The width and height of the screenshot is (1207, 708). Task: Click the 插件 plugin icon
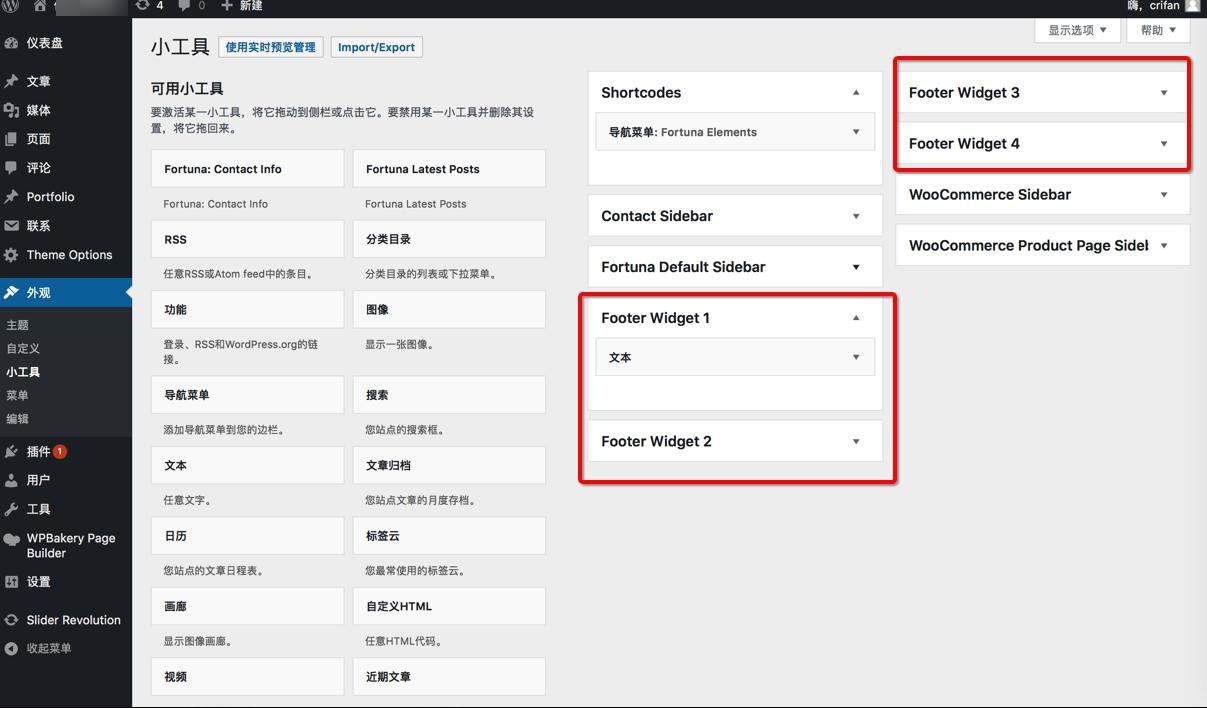(x=12, y=451)
